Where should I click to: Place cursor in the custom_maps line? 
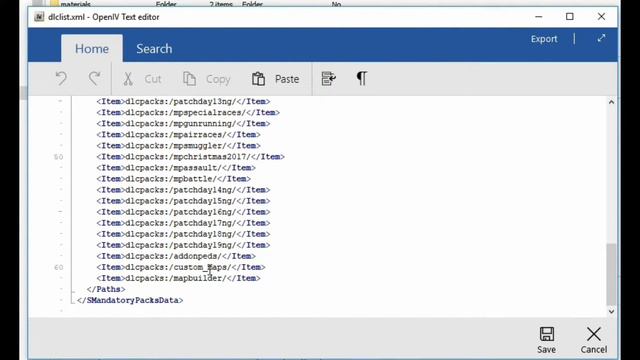tap(181, 267)
